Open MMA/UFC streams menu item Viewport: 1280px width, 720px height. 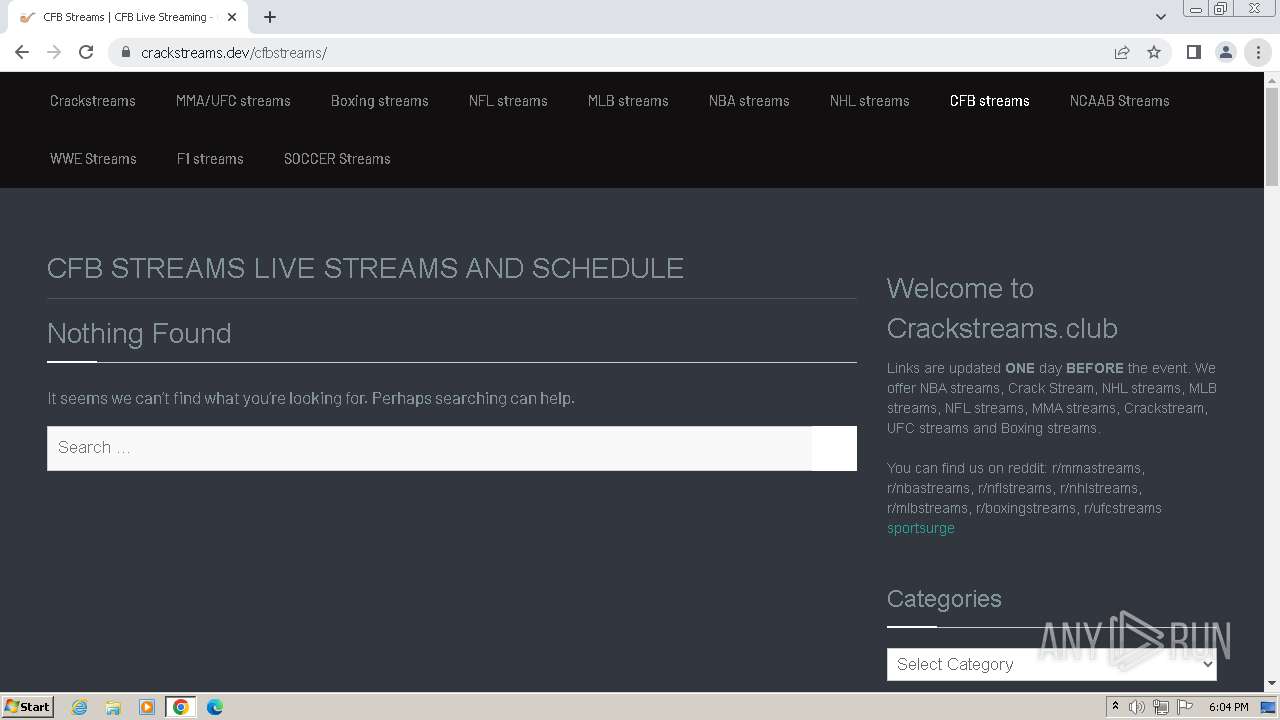pos(233,101)
